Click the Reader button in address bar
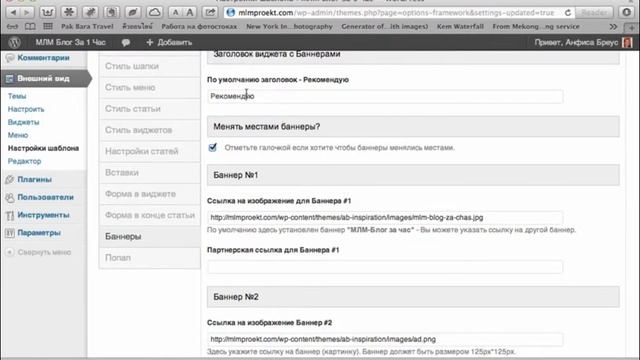 [594, 13]
